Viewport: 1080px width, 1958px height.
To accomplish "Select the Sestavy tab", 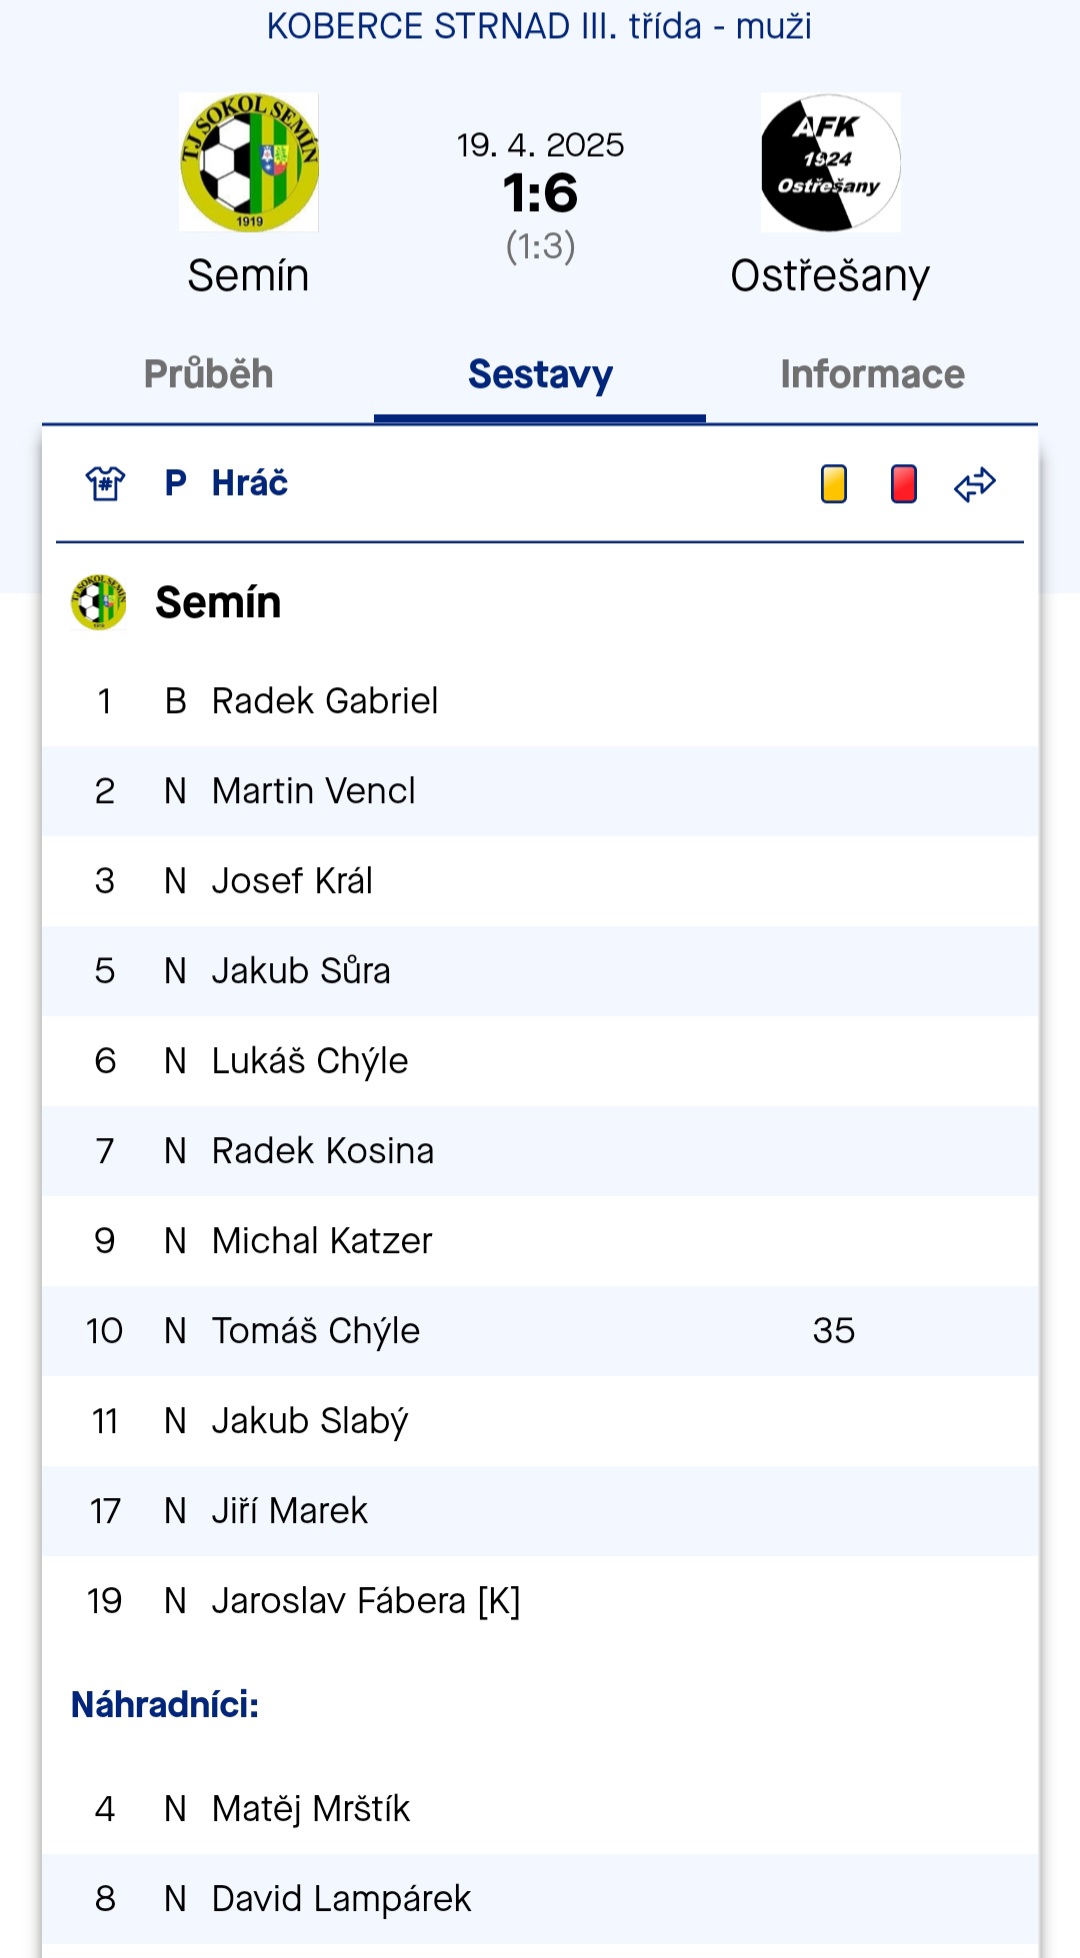I will (540, 374).
